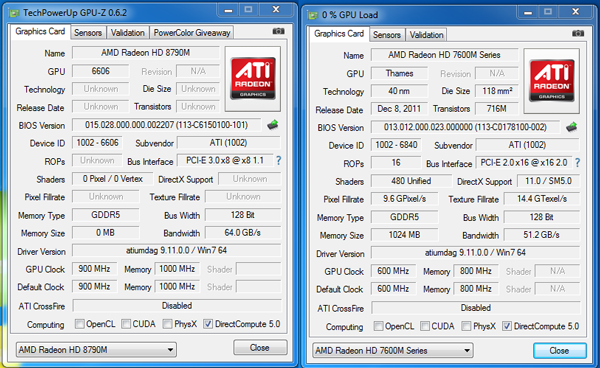Click Shaders 480 Unified field

pos(411,181)
